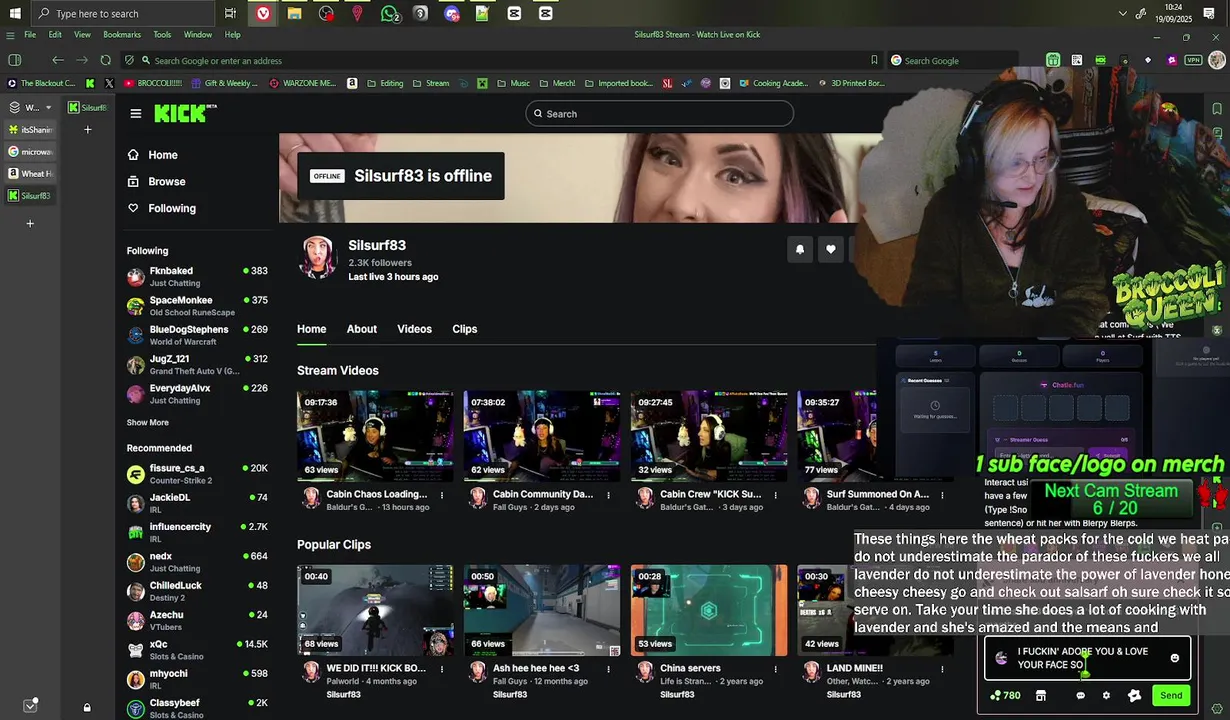Add a new tab with lower plus button
Viewport: 1230px width, 720px height.
(x=30, y=223)
